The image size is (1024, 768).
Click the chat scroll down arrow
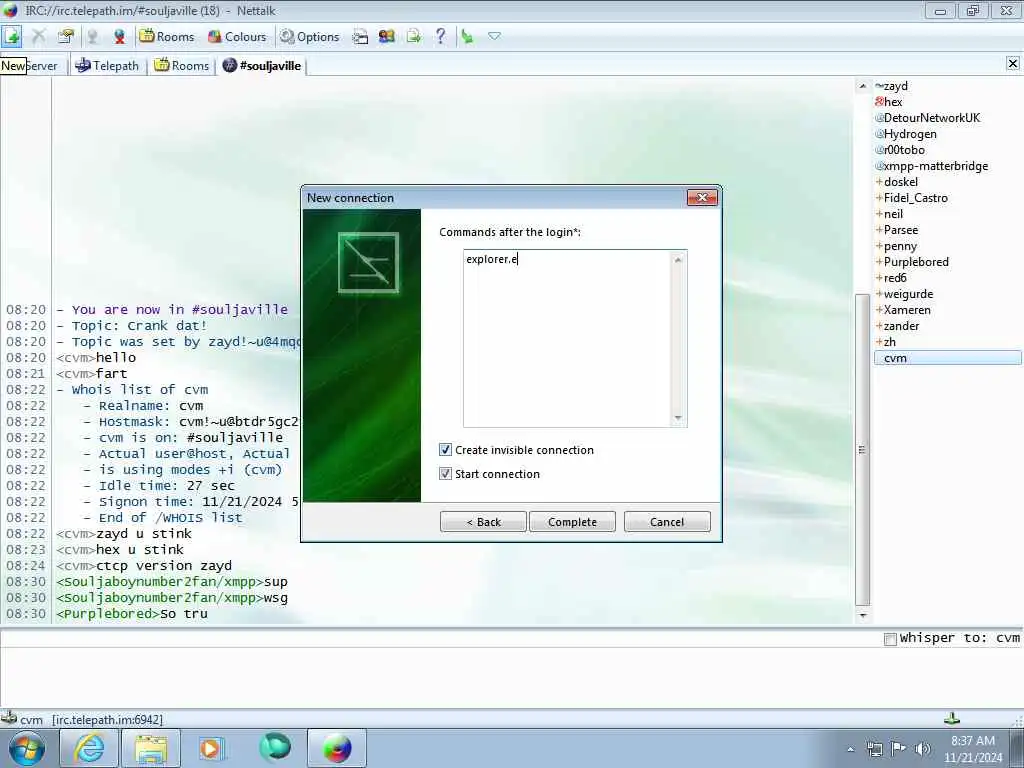pyautogui.click(x=862, y=615)
